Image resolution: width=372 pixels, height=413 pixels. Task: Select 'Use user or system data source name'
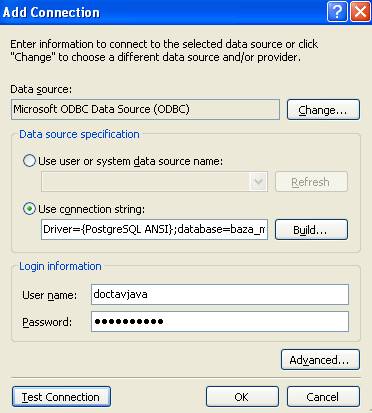(x=29, y=161)
